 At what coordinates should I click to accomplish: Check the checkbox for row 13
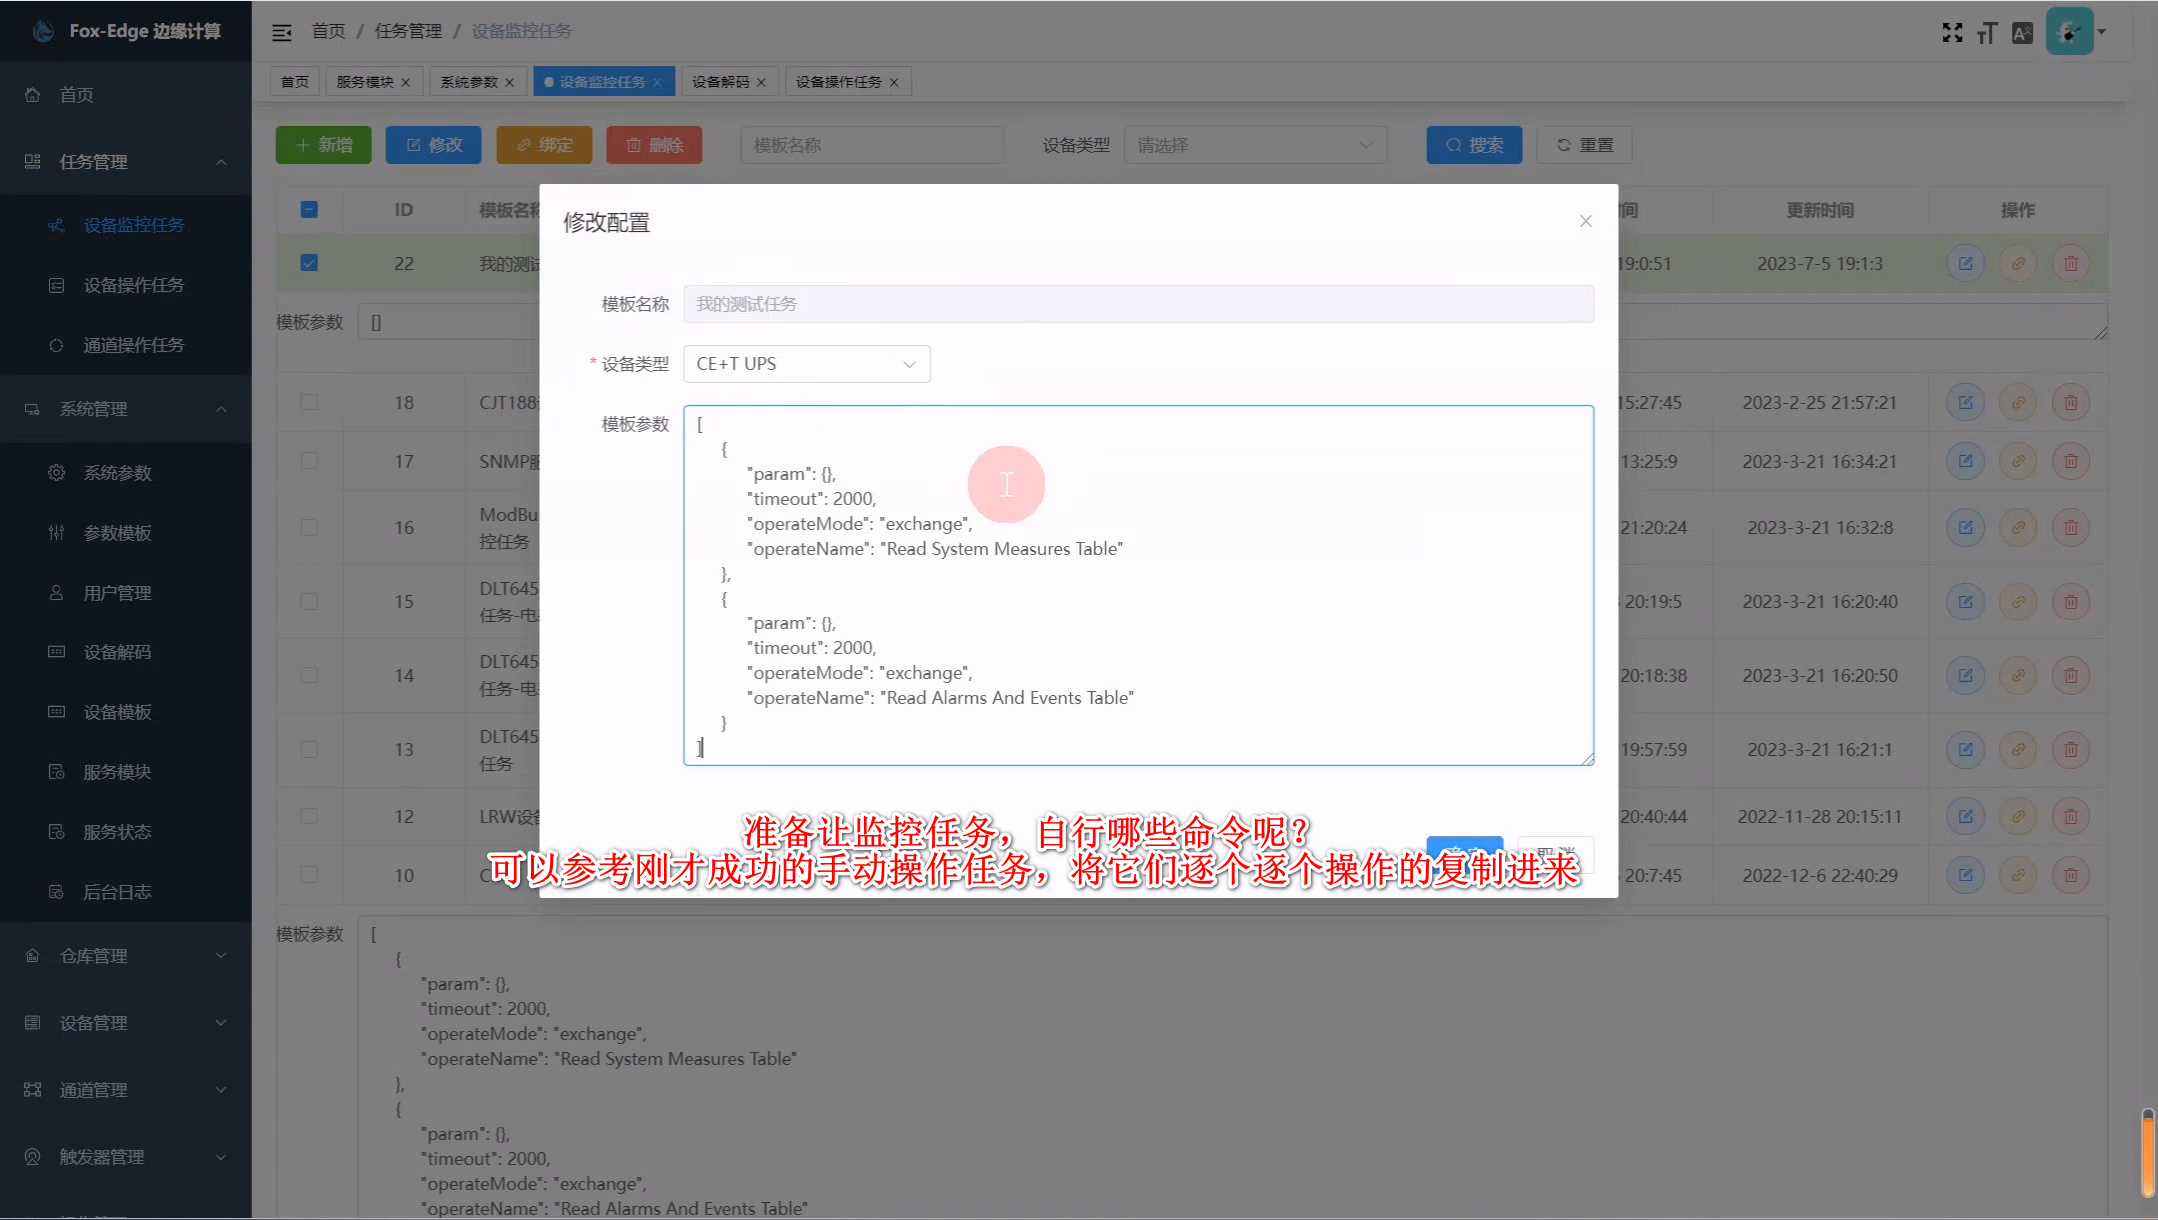[x=309, y=749]
